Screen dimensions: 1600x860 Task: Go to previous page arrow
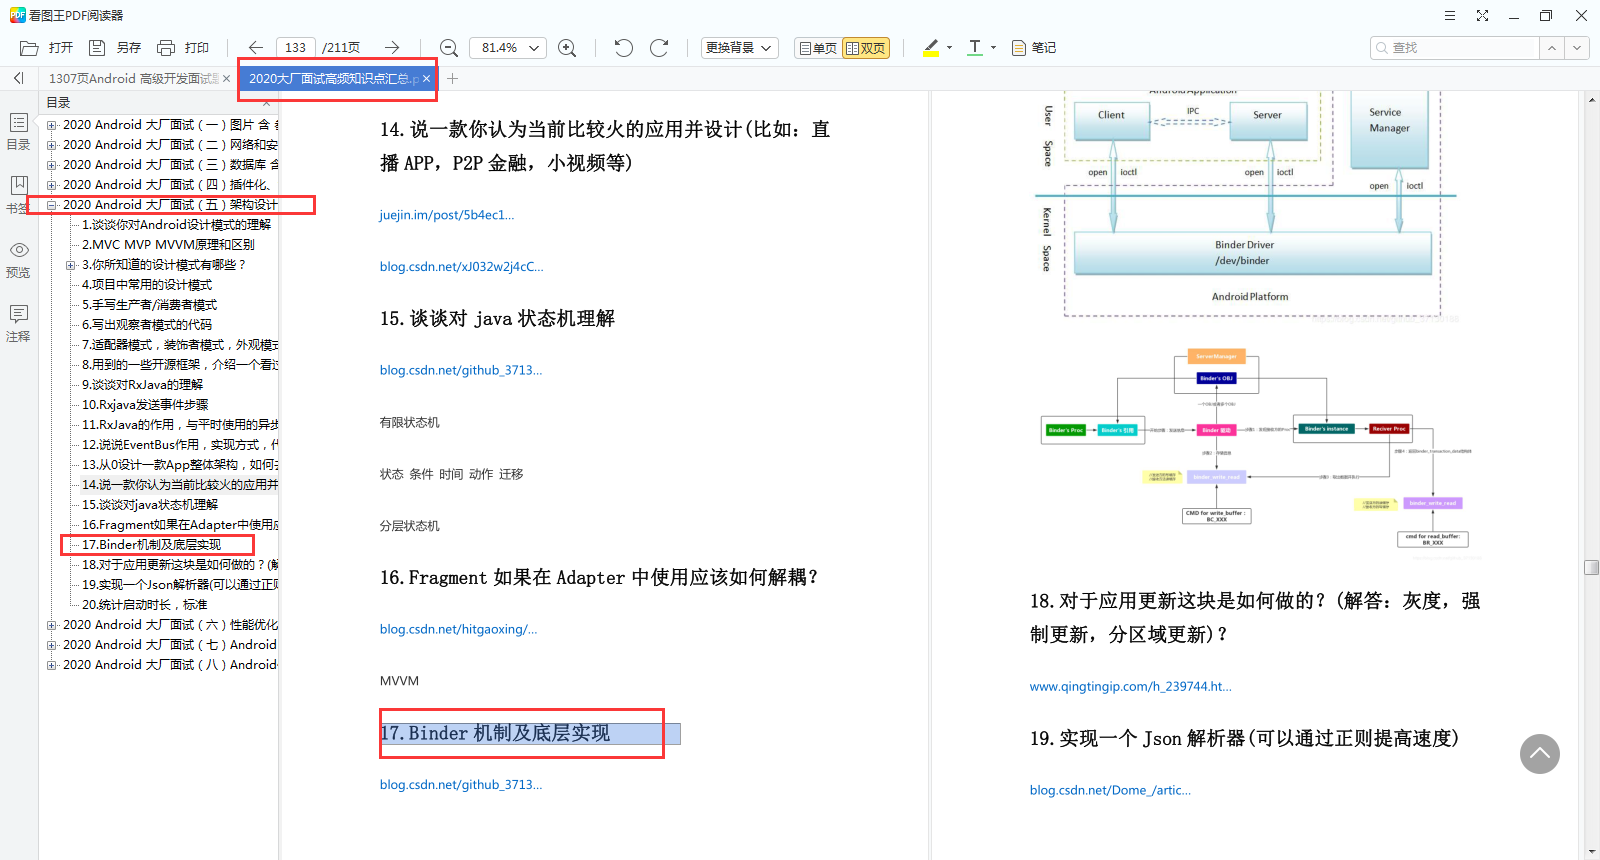[256, 47]
